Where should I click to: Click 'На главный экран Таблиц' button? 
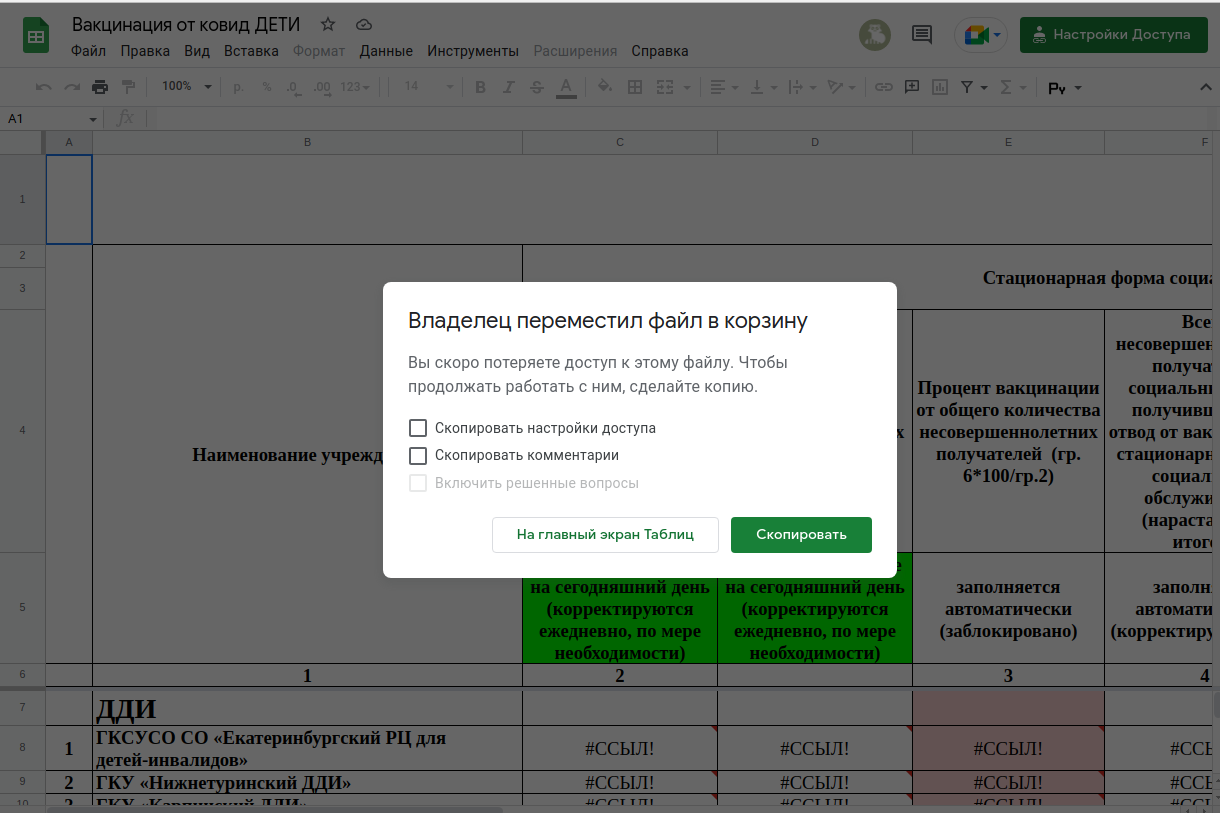605,535
